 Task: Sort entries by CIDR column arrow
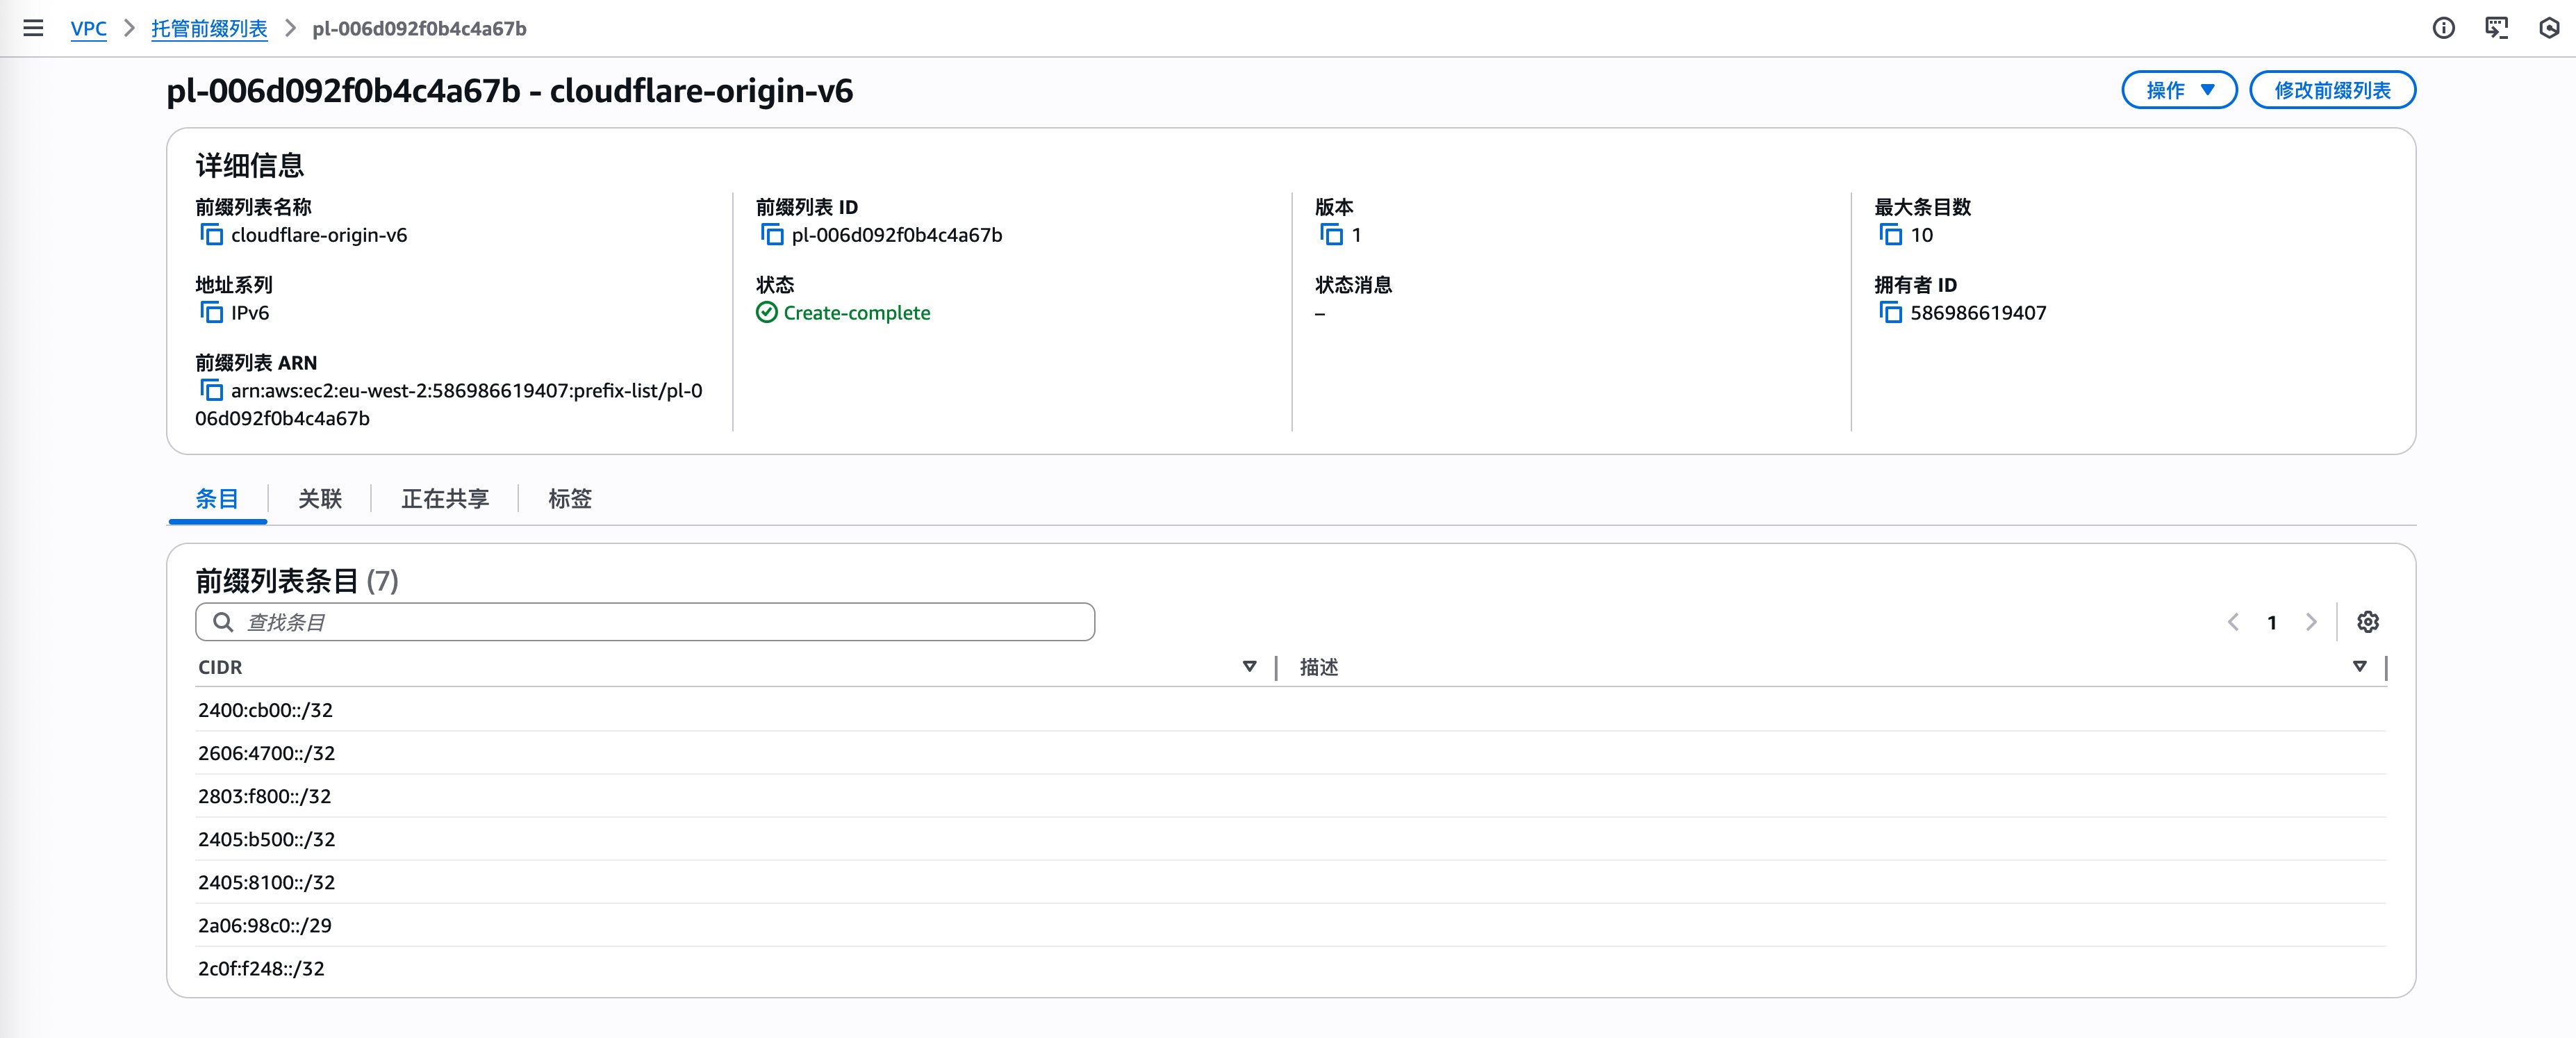(1249, 667)
